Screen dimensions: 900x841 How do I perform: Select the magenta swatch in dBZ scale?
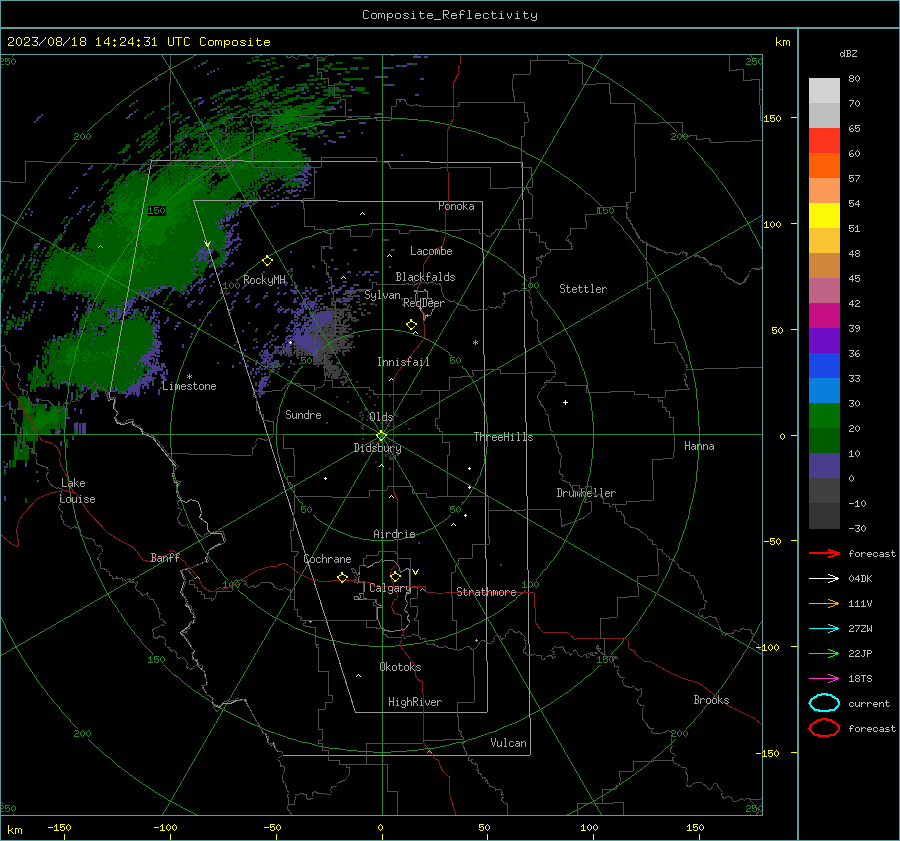pyautogui.click(x=824, y=316)
